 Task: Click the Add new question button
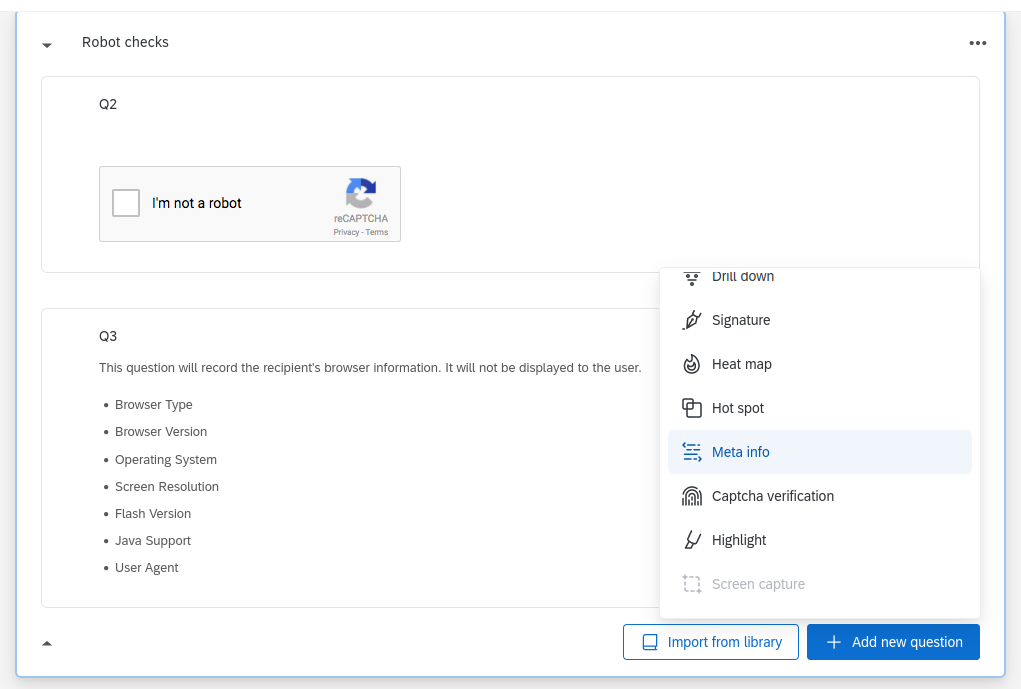pos(893,642)
